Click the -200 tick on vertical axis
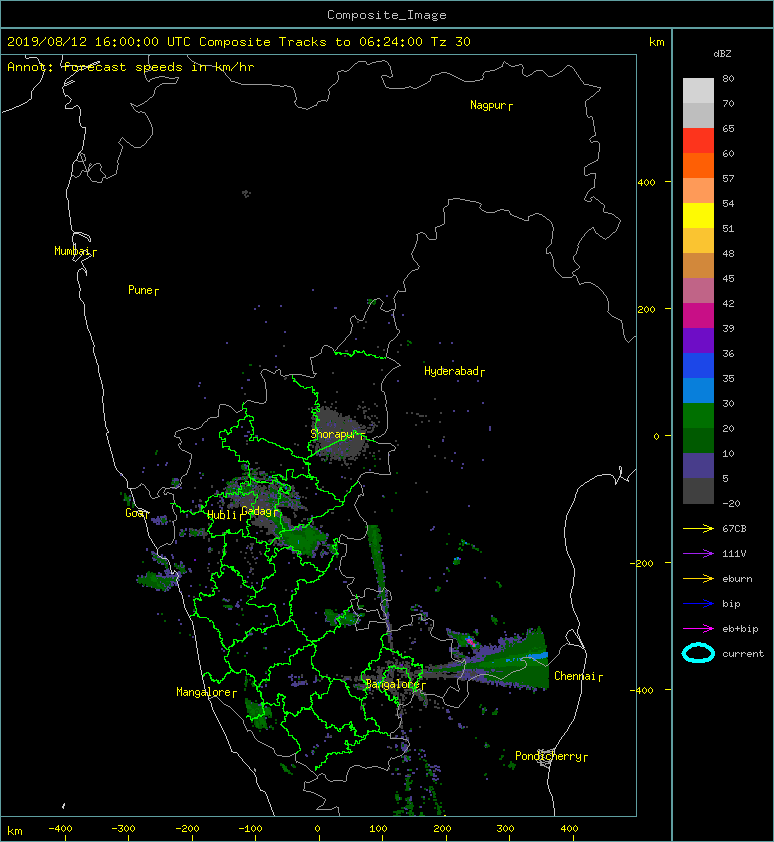 click(643, 563)
